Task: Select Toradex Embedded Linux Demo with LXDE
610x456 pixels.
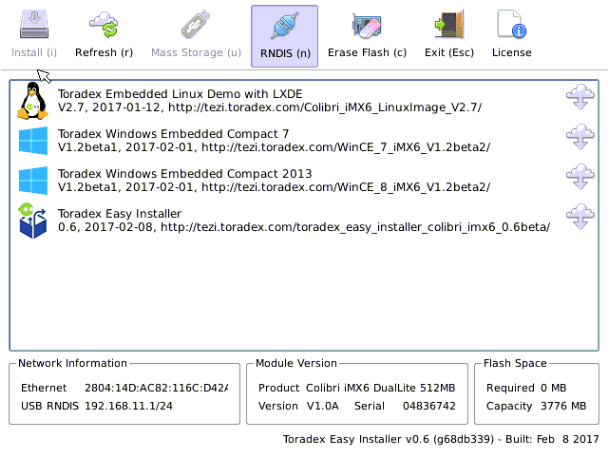Action: pyautogui.click(x=180, y=94)
